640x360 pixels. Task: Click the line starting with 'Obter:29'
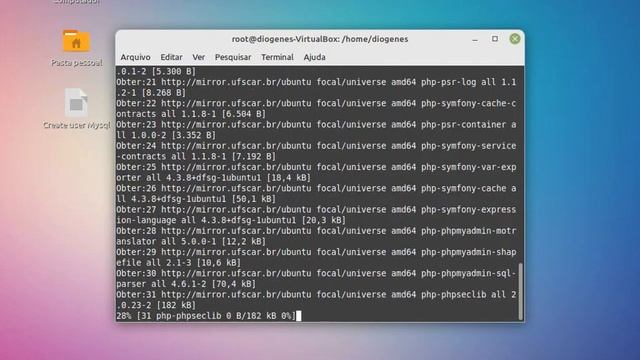(x=316, y=252)
